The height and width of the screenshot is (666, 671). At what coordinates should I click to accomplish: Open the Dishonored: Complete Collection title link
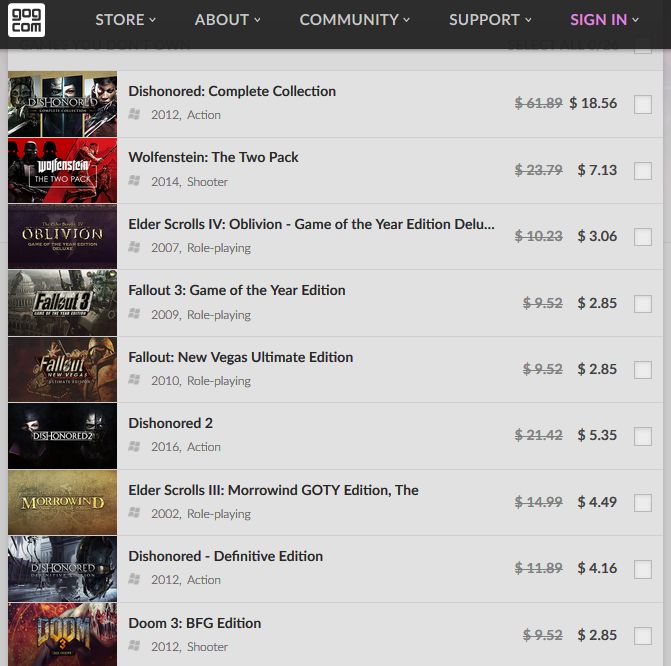(232, 91)
